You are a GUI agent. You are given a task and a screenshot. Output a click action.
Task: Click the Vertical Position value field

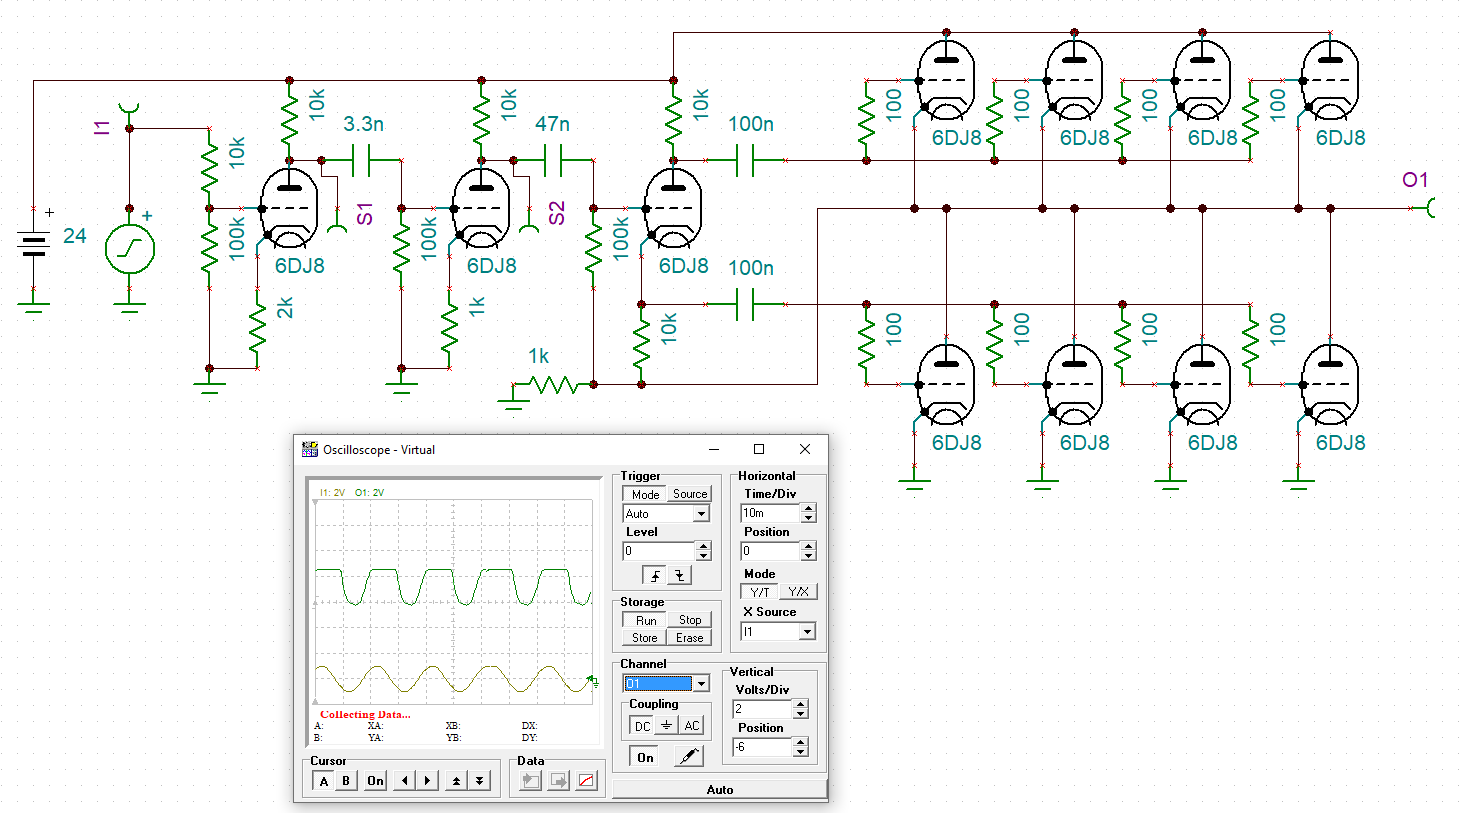click(x=763, y=747)
